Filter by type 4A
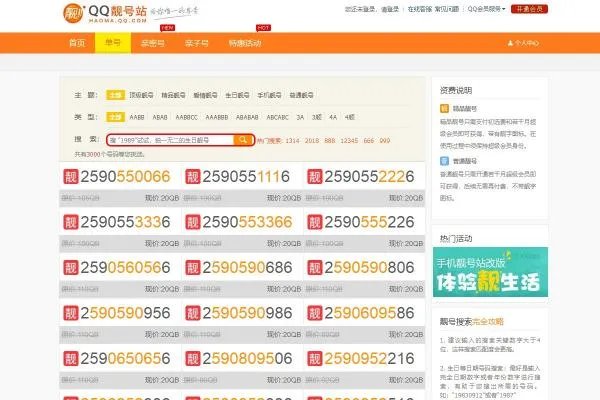Screen dimensions: 600x400 [x=333, y=117]
